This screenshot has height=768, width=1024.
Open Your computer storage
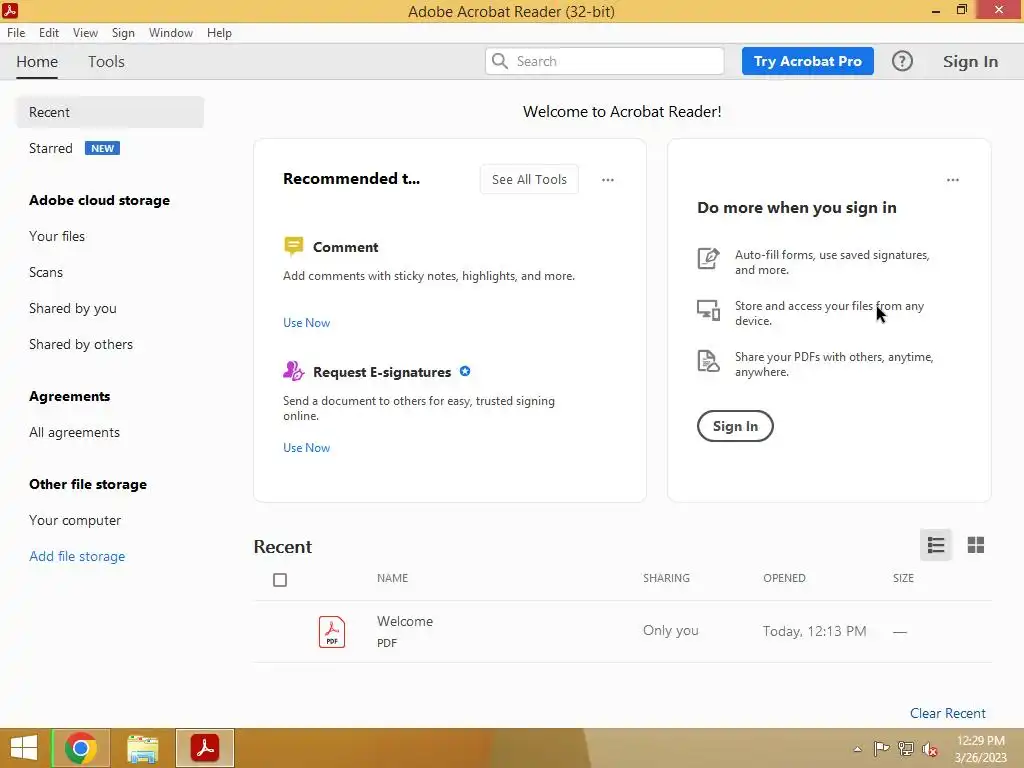(x=75, y=520)
